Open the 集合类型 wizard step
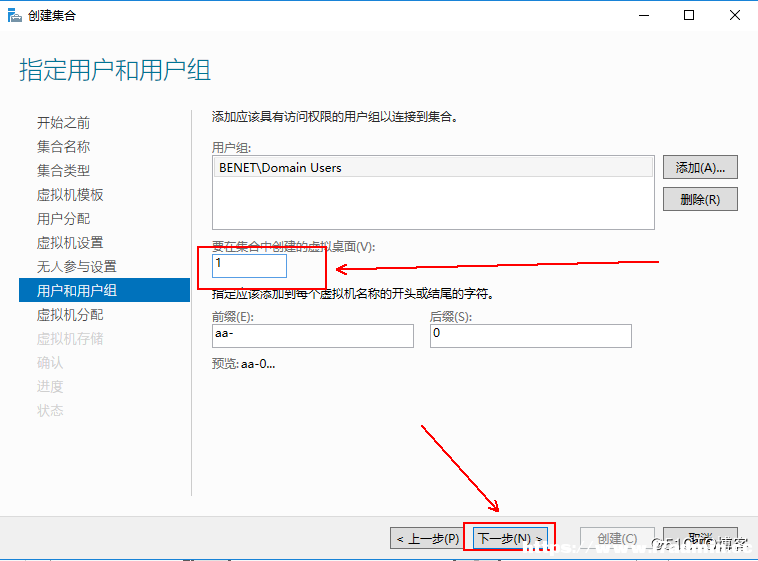 coord(63,171)
